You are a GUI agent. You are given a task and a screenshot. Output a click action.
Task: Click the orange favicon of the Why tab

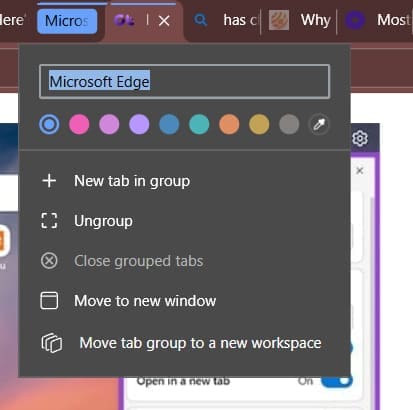point(279,20)
